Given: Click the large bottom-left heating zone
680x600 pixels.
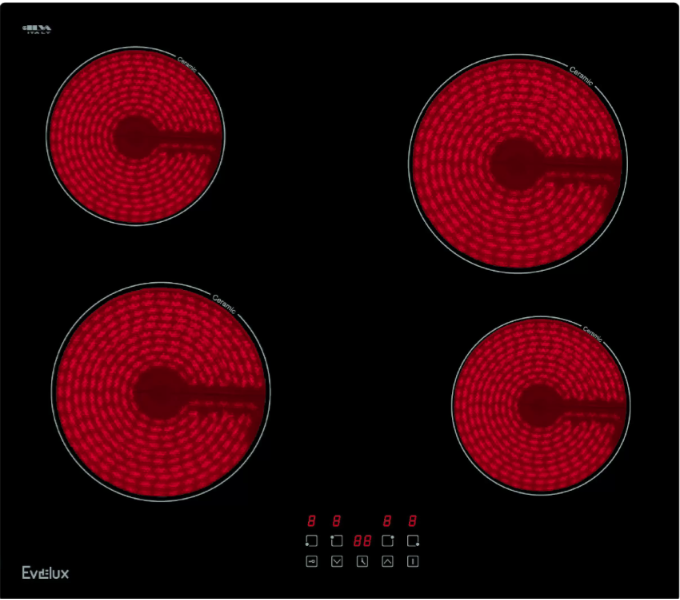Looking at the screenshot, I should (160, 391).
